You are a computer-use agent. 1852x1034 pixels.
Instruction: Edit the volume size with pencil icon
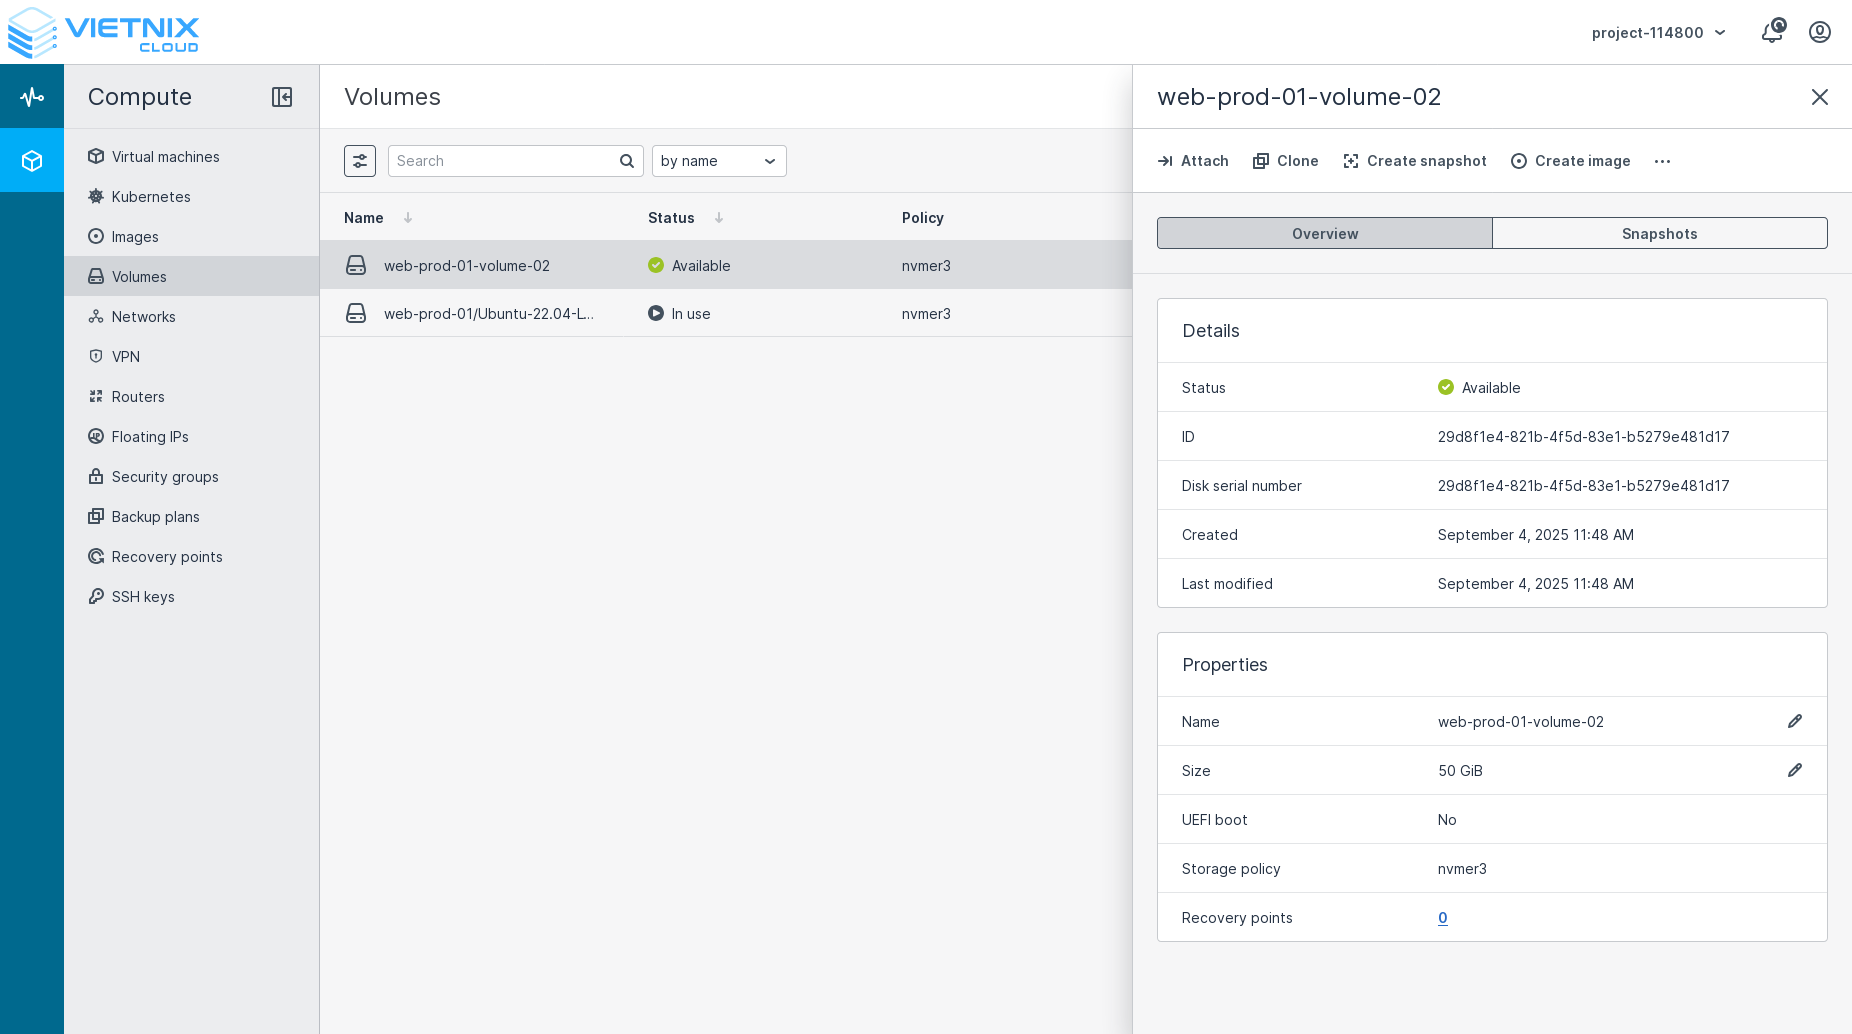pyautogui.click(x=1795, y=771)
